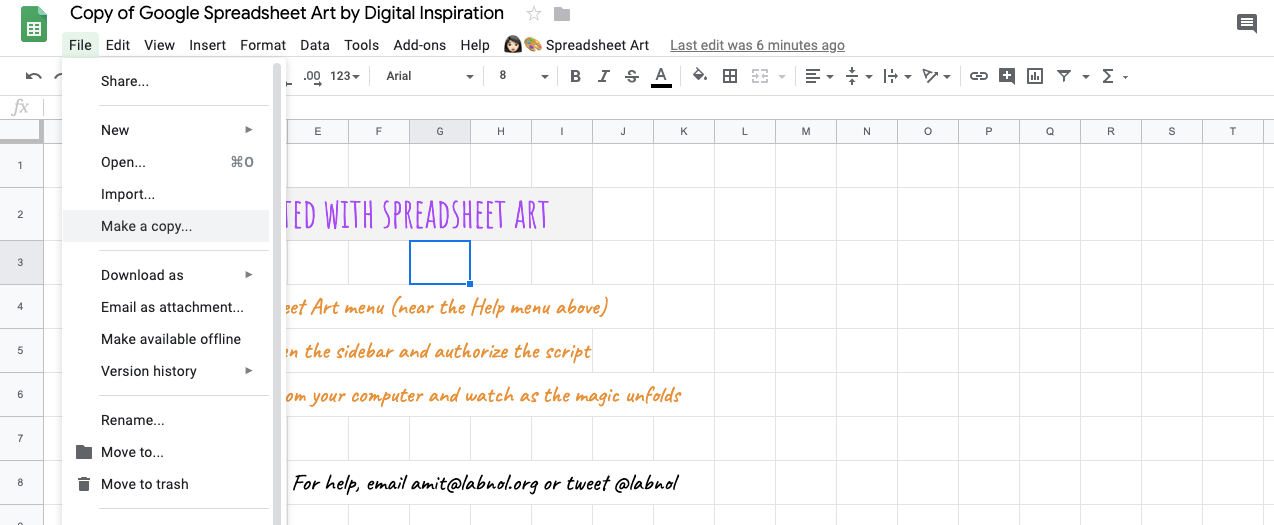Click the merge cells icon
This screenshot has width=1274, height=525.
coord(760,76)
